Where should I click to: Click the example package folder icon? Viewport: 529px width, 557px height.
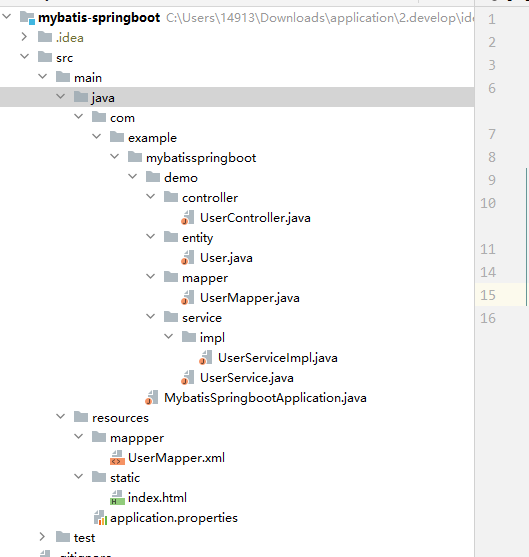pos(117,137)
